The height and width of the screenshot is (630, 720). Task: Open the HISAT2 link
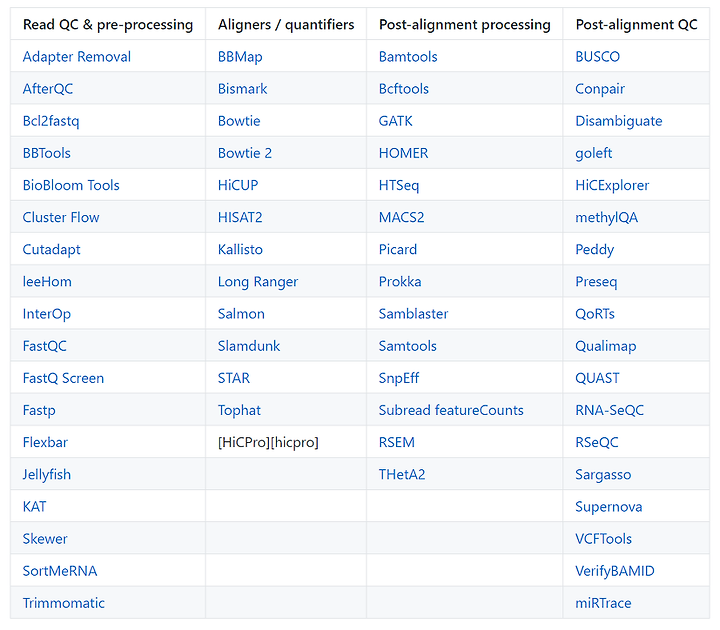(240, 217)
